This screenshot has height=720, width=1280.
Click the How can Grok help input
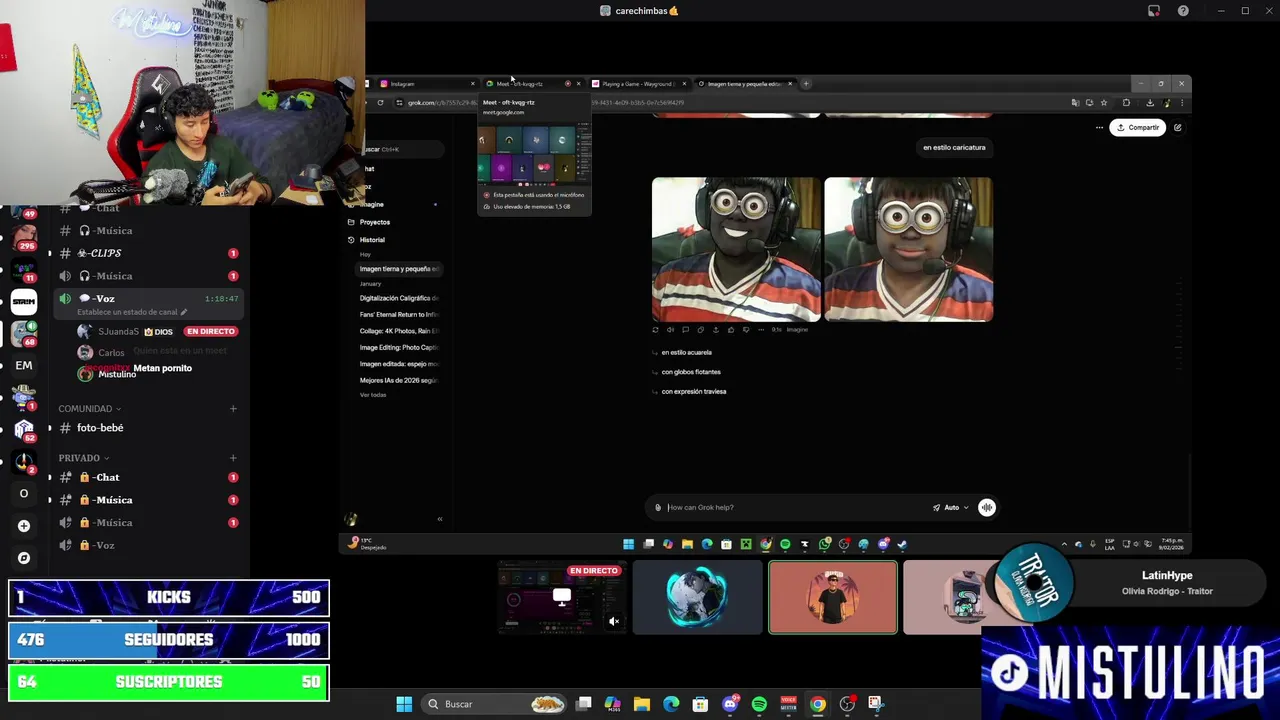coord(795,507)
